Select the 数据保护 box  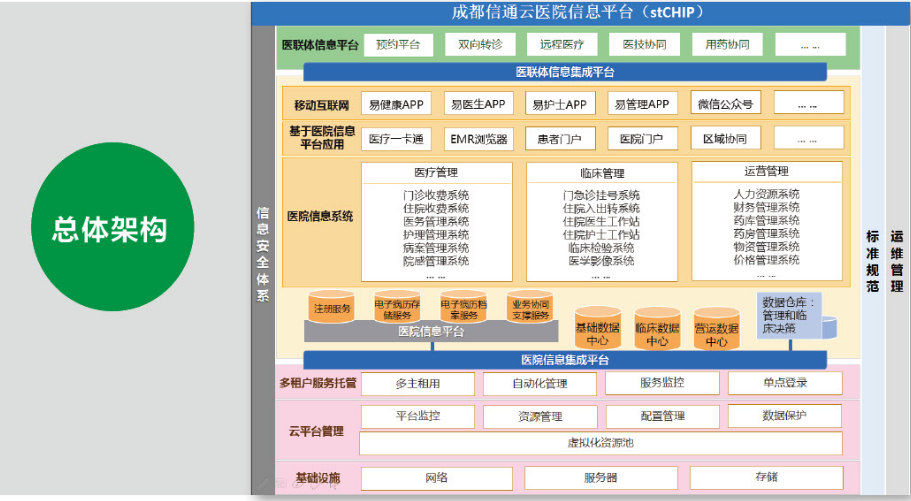point(784,416)
